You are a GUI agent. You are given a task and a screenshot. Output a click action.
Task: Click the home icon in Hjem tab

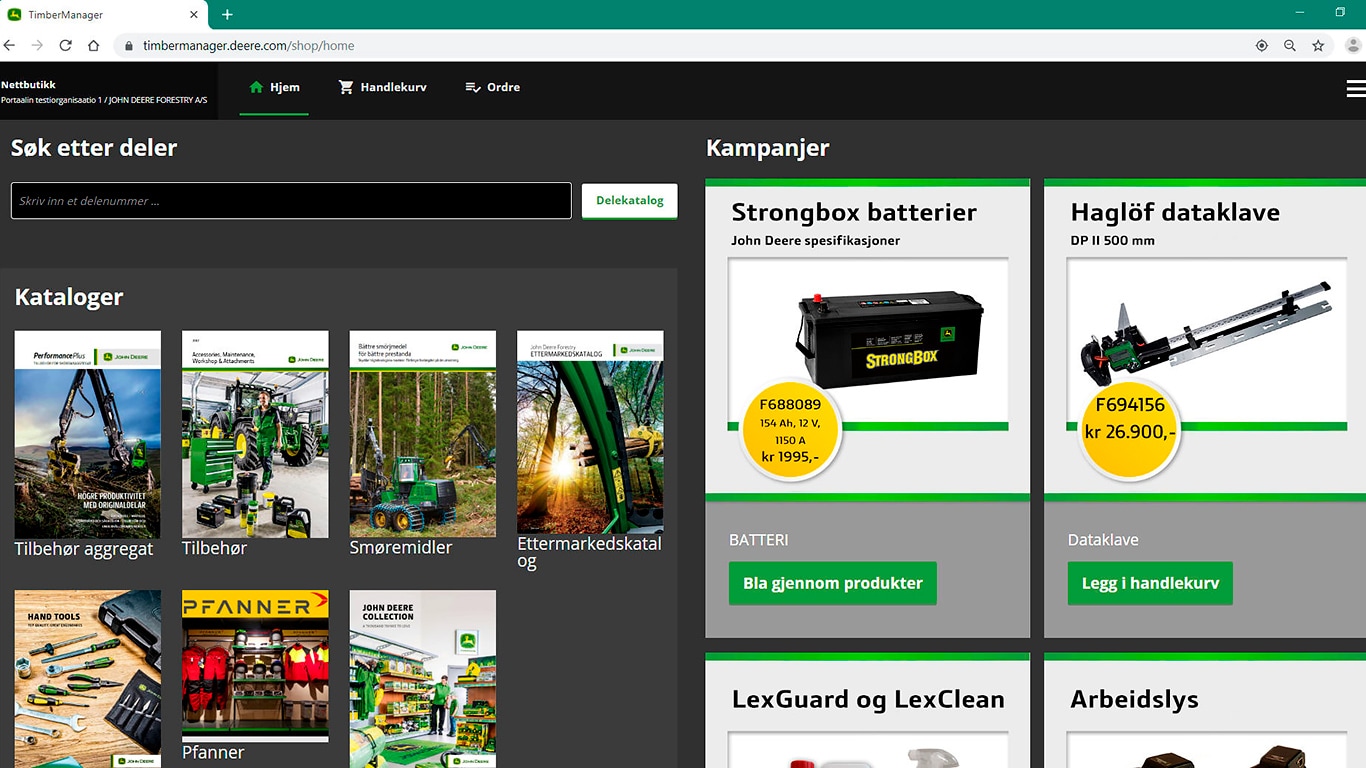click(x=256, y=87)
